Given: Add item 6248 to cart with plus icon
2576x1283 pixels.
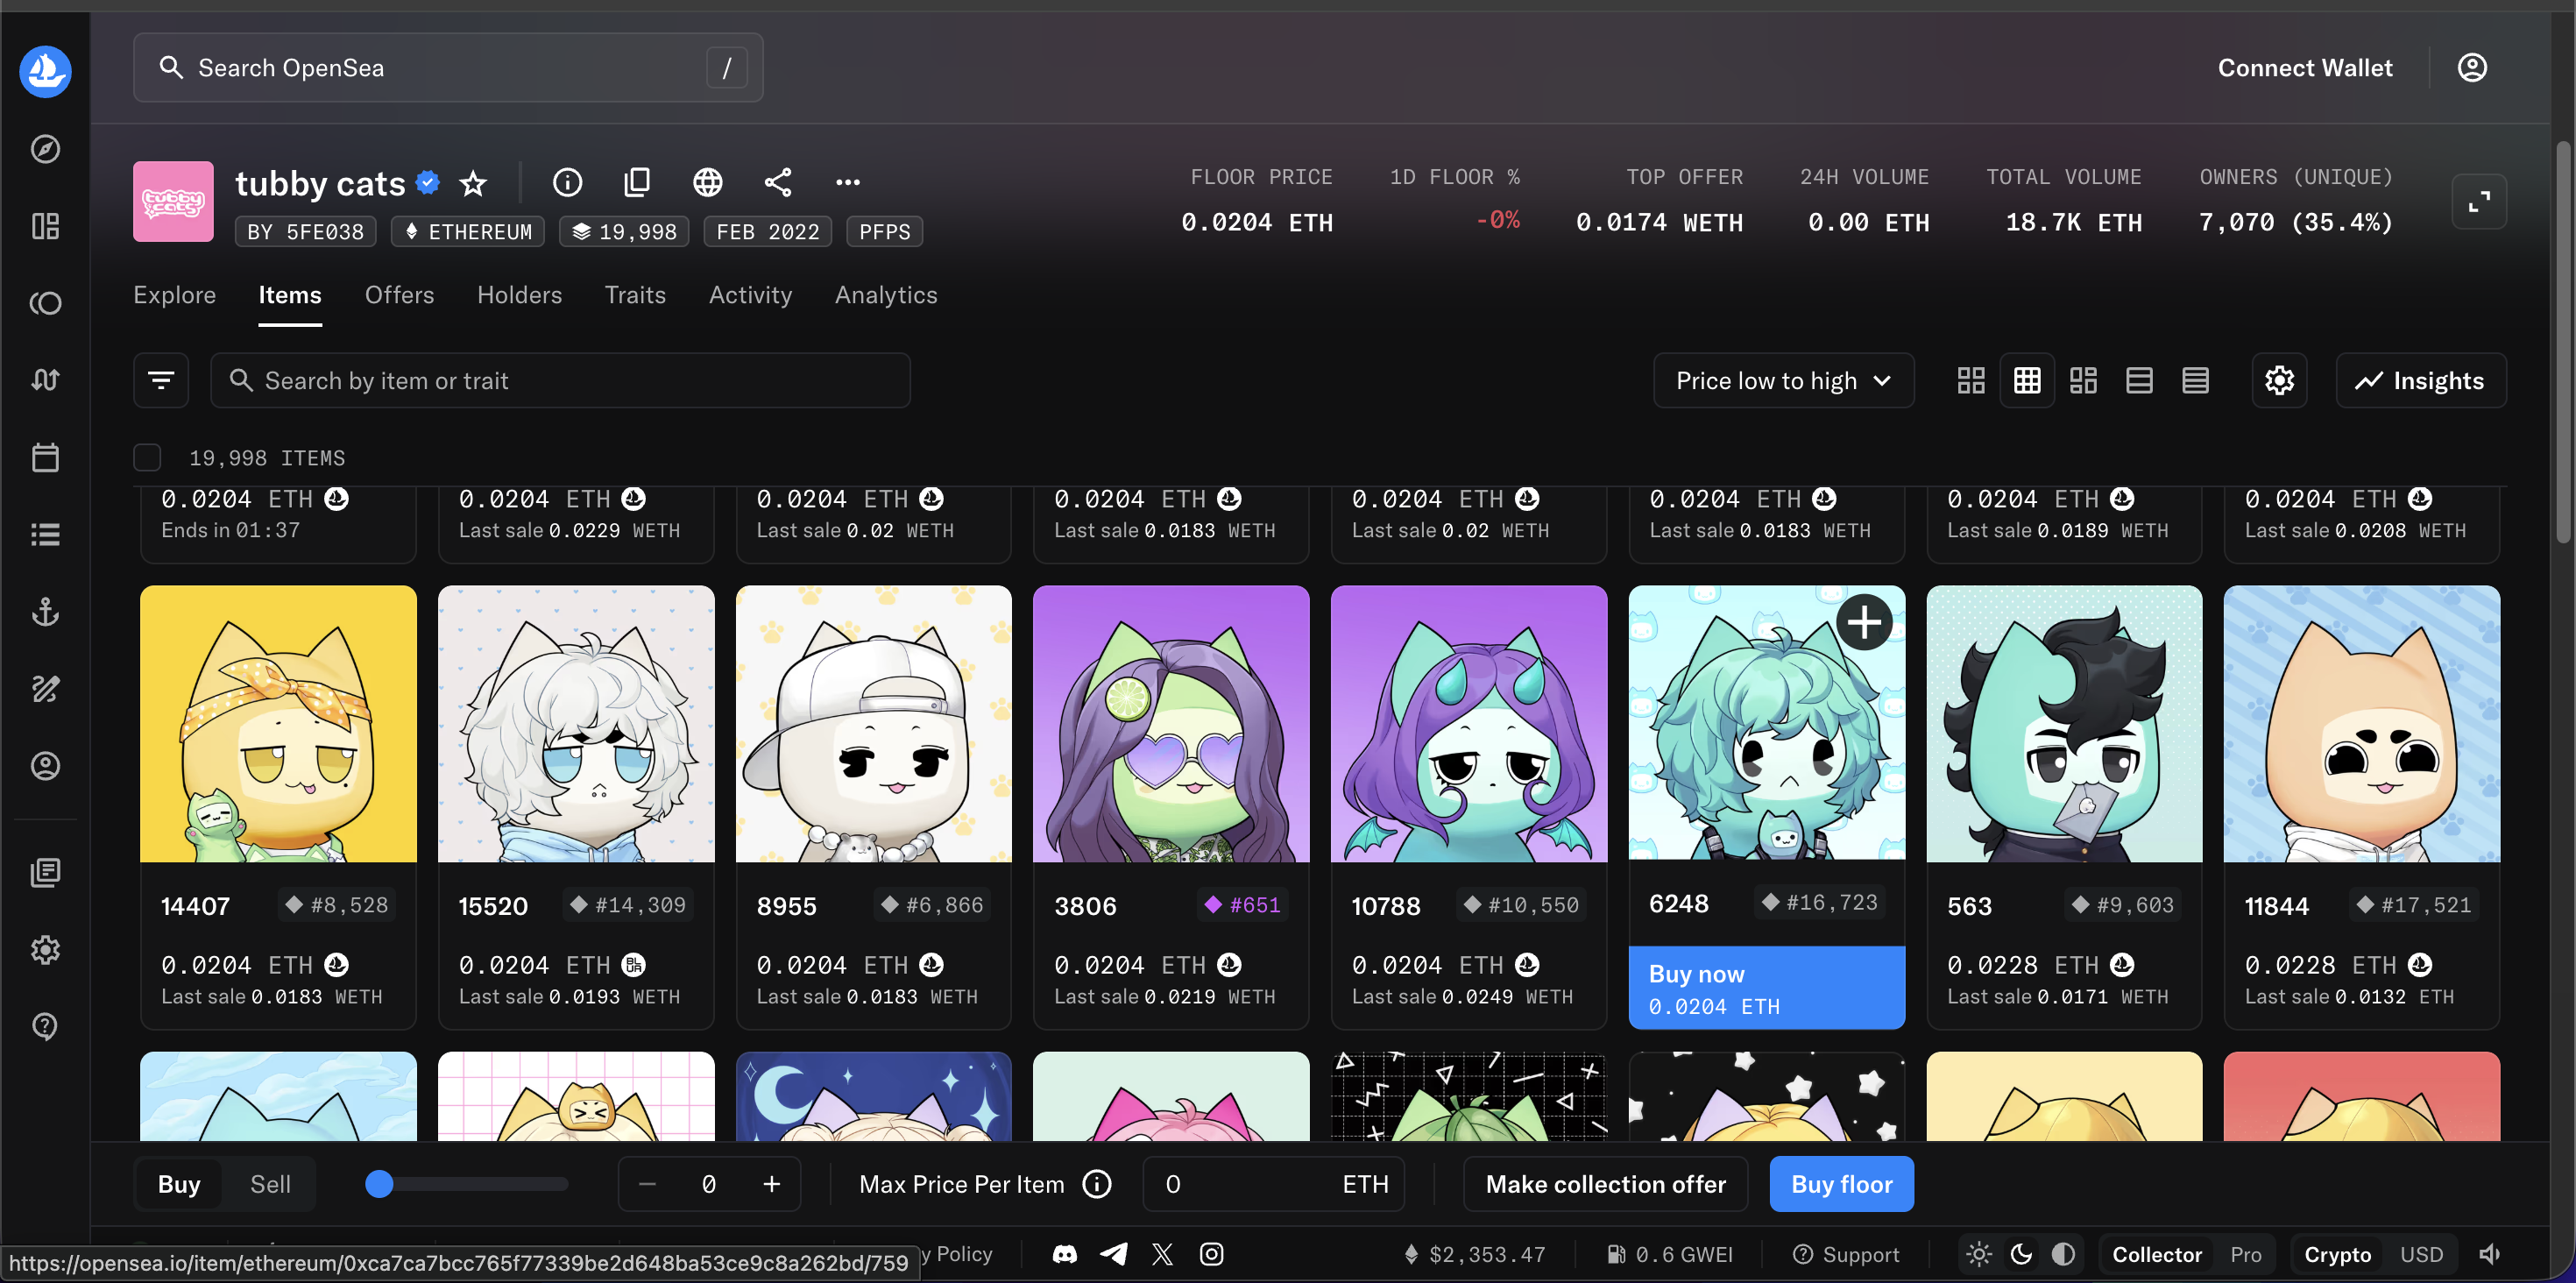Looking at the screenshot, I should point(1864,623).
